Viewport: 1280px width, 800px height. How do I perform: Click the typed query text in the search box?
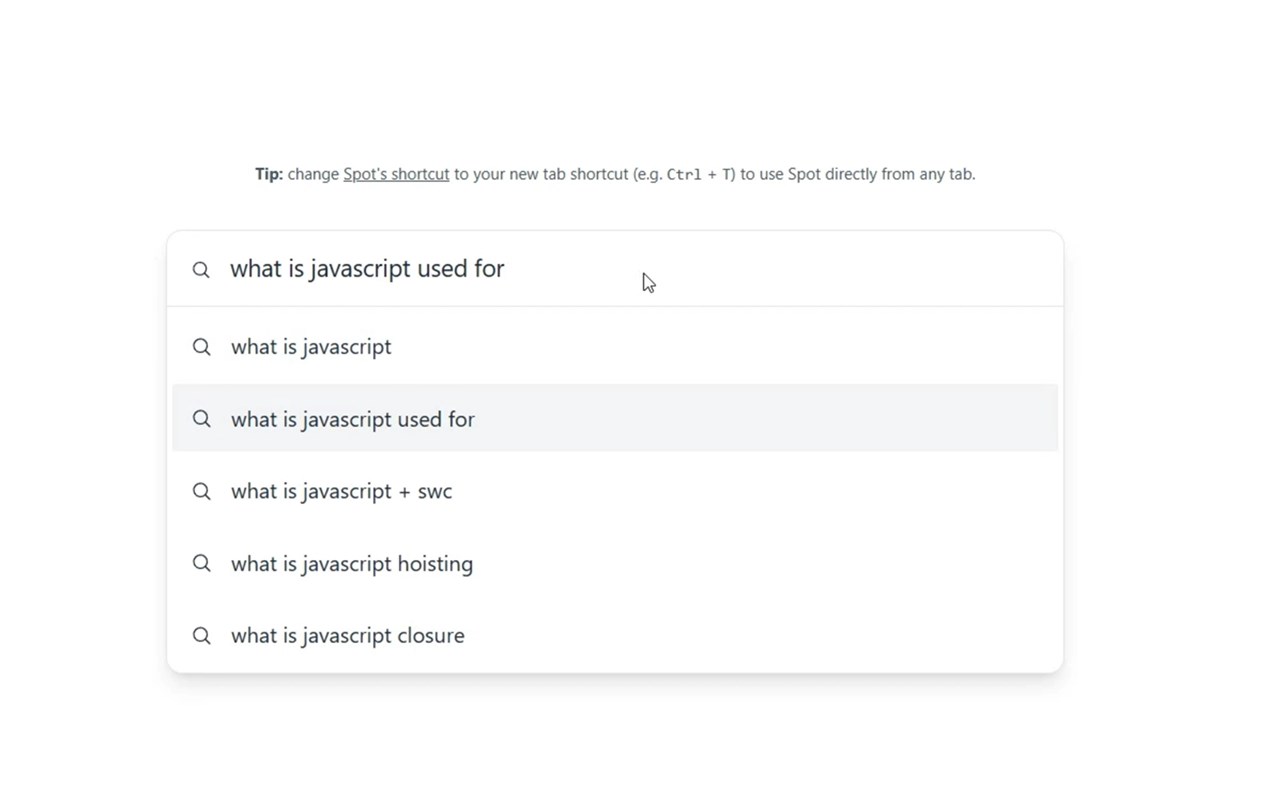(367, 269)
